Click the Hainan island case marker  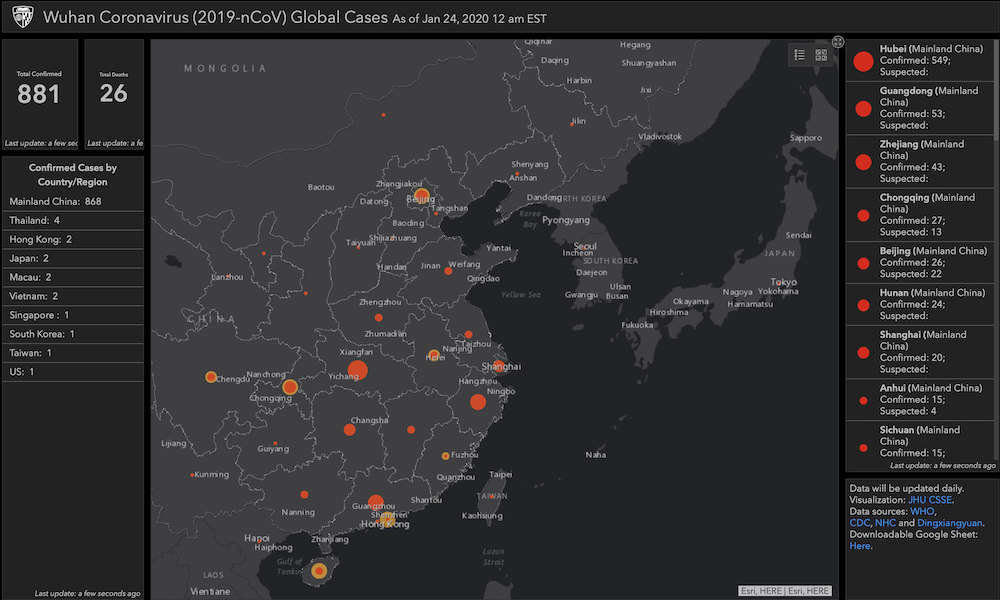tap(319, 570)
